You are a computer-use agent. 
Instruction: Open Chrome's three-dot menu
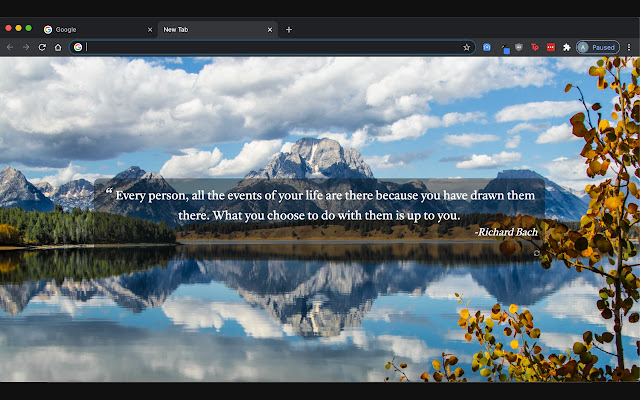[x=629, y=47]
